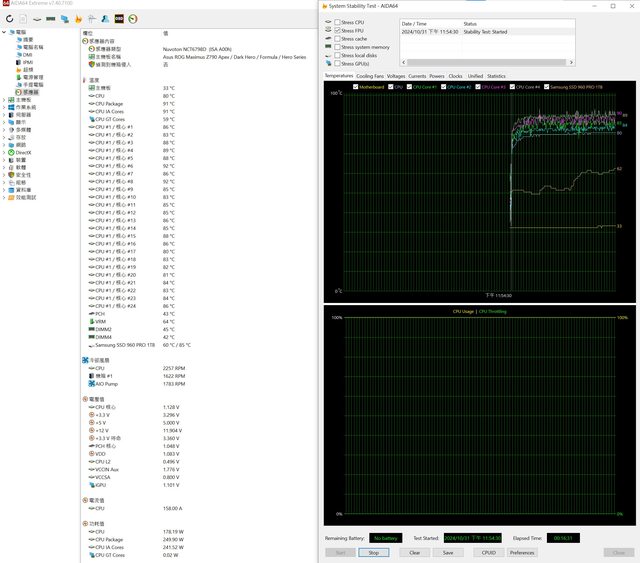The width and height of the screenshot is (640, 563).
Task: Expand the 主機板 tree node
Action: point(4,100)
